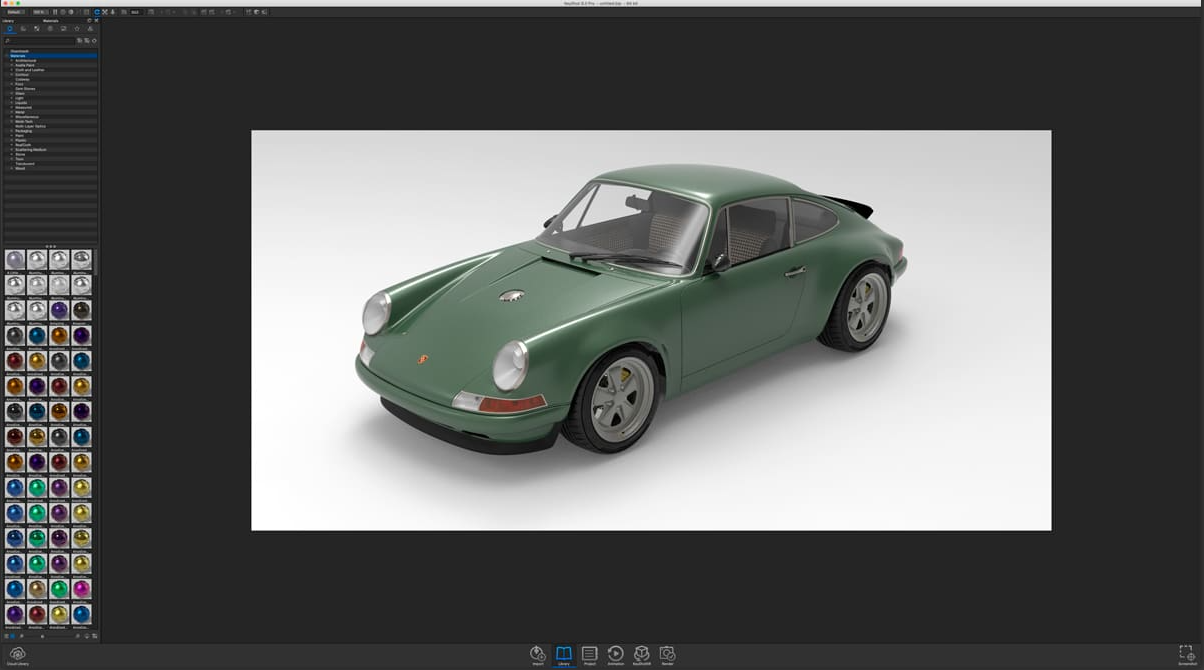Toggle the Library panel button off
The height and width of the screenshot is (670, 1204).
[x=564, y=654]
